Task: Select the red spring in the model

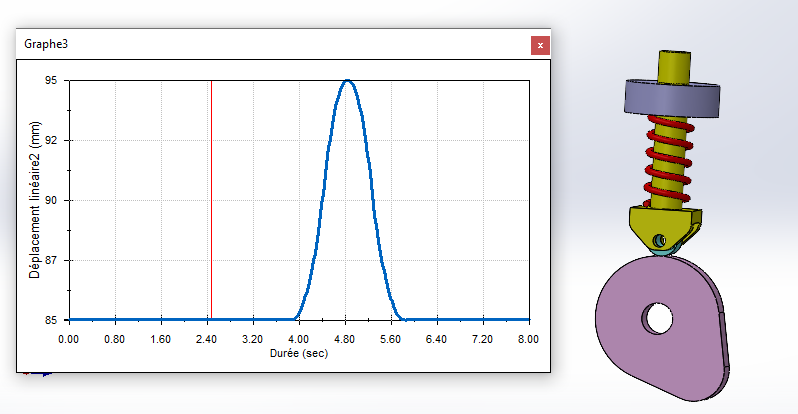Action: [x=670, y=159]
